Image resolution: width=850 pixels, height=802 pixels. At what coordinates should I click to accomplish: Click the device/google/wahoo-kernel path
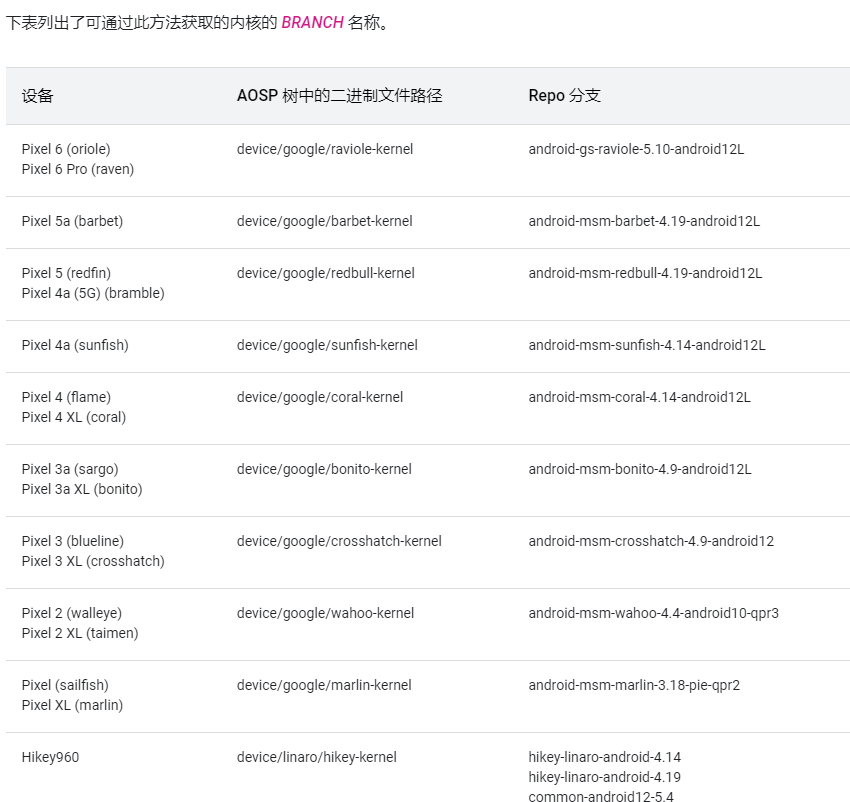(324, 613)
